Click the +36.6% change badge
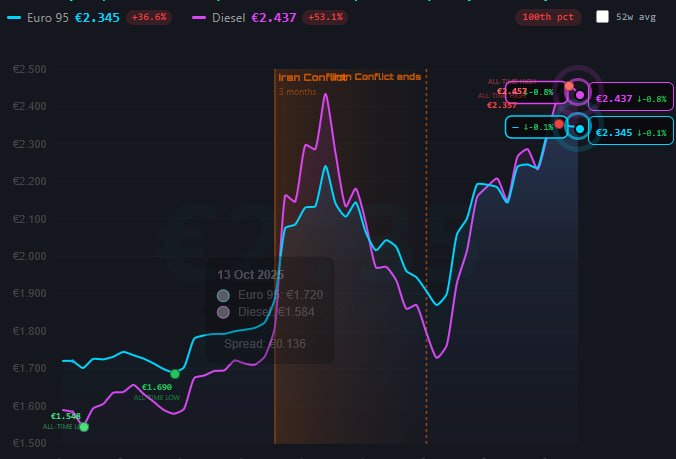Image resolution: width=676 pixels, height=459 pixels. pos(149,17)
